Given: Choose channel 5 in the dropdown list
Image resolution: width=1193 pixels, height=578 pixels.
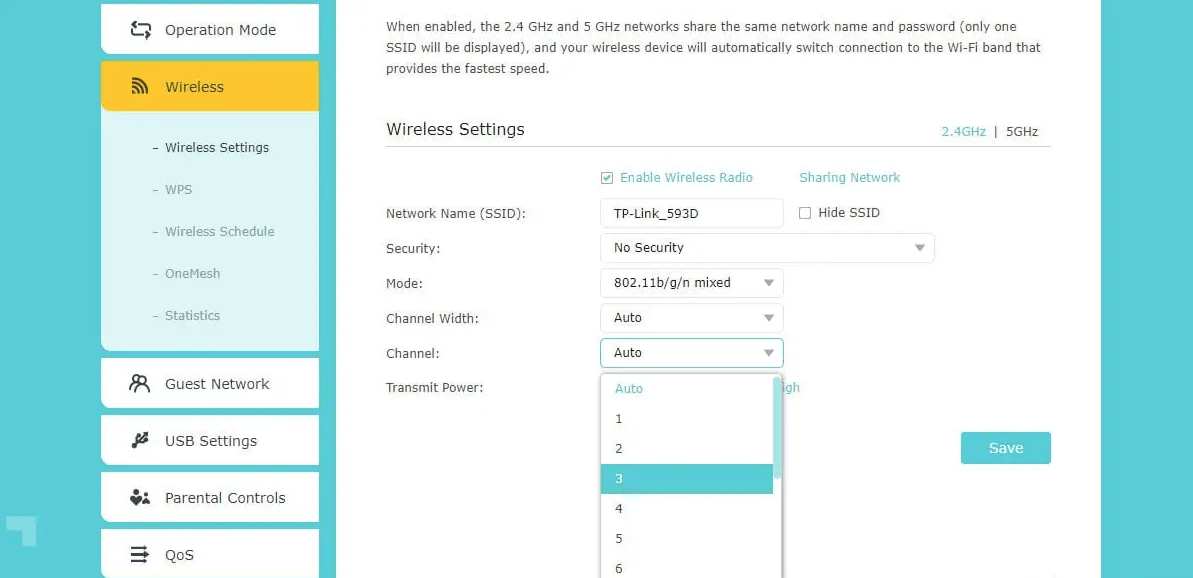Looking at the screenshot, I should 687,539.
